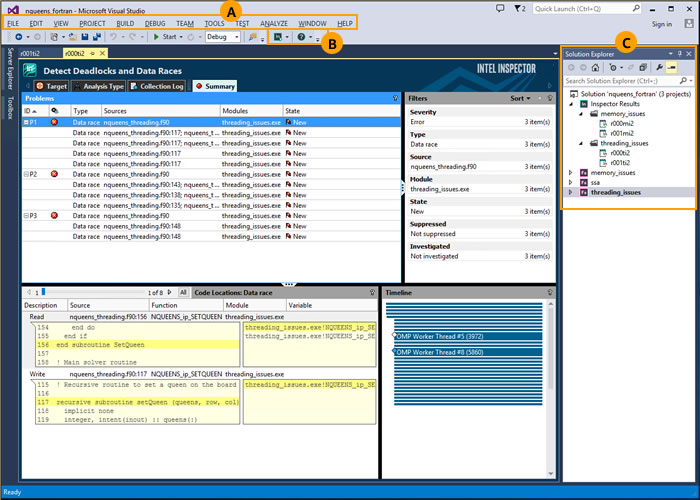Viewport: 700px width, 500px height.
Task: Click the Start debugging play button
Action: (156, 37)
